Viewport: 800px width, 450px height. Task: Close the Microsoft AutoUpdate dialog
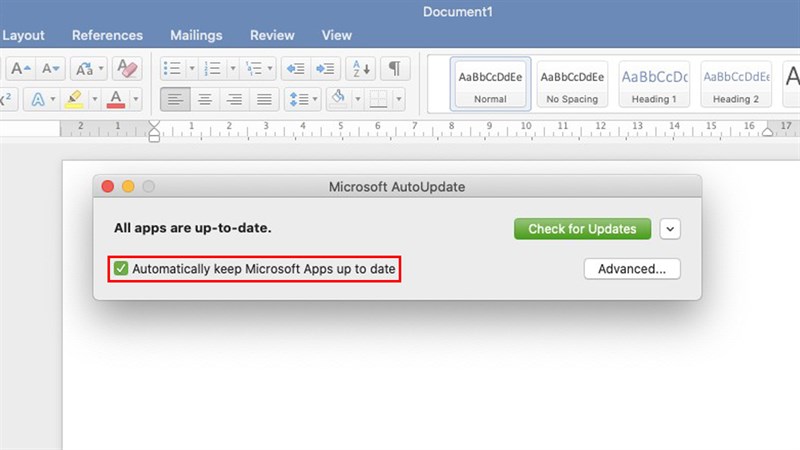[x=108, y=187]
